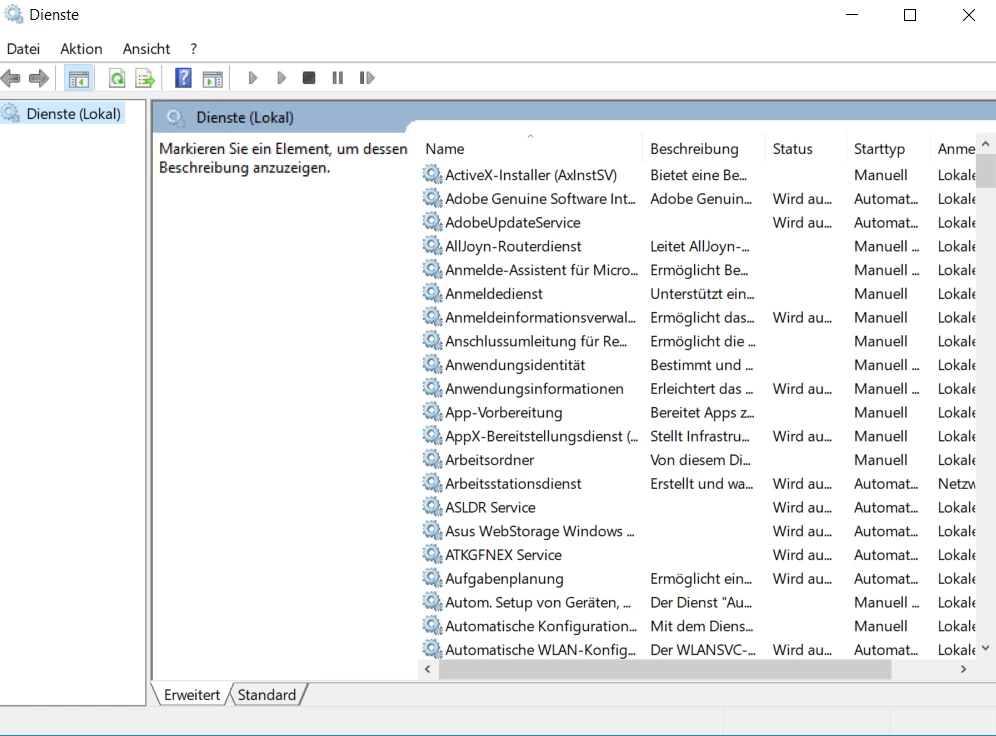Click gear icon beside ATKGFNEX Service

[x=432, y=554]
